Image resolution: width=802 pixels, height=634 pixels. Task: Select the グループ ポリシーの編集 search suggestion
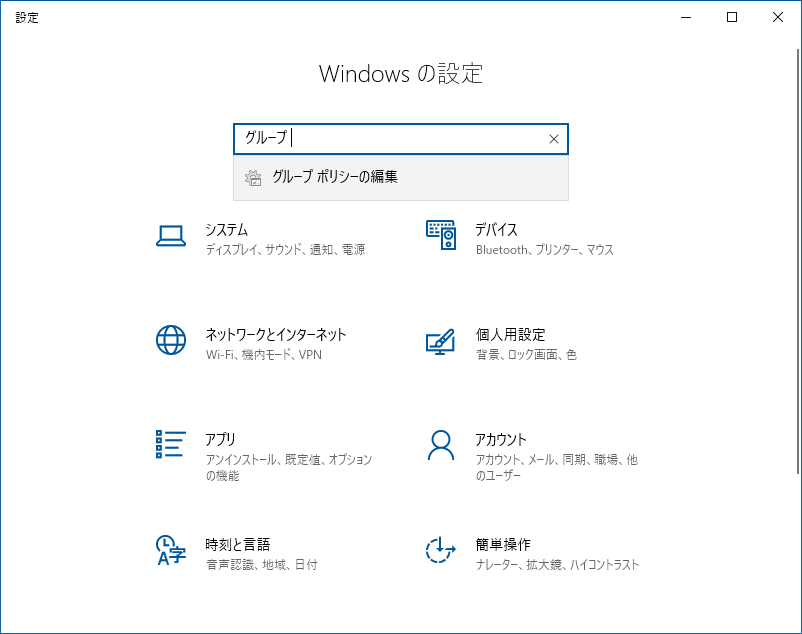pos(333,178)
